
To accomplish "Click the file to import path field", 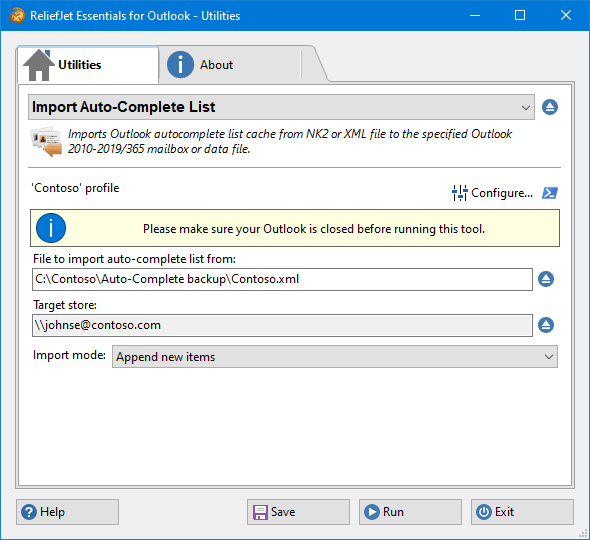I will click(x=282, y=279).
